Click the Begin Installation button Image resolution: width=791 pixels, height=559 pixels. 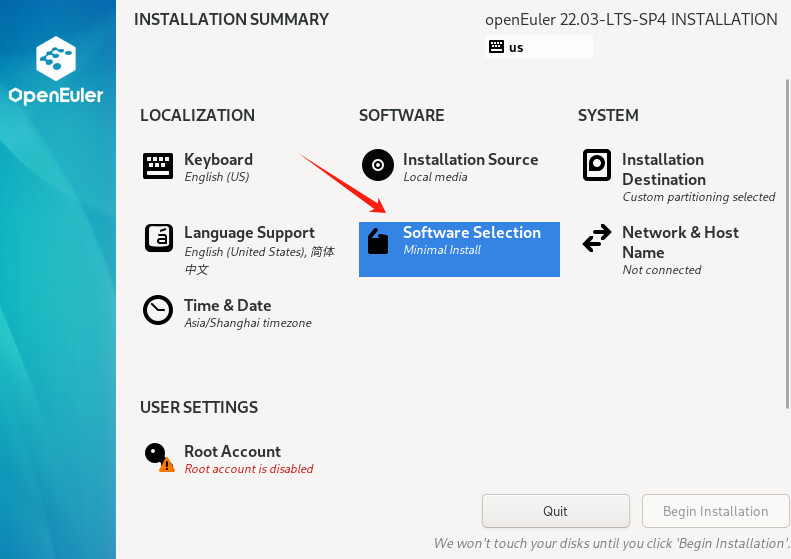[715, 511]
